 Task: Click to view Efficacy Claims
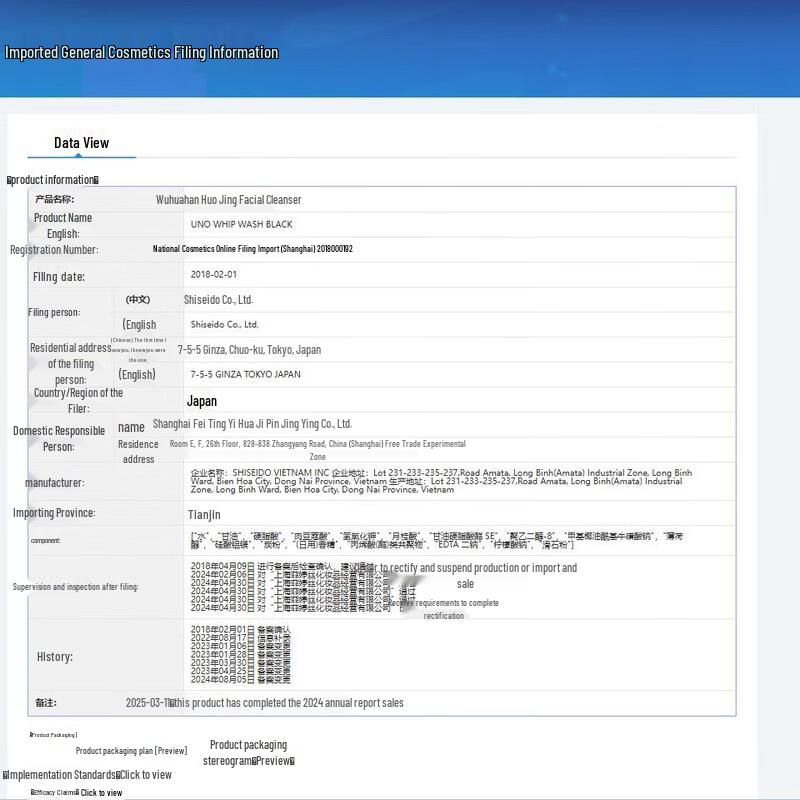point(101,793)
